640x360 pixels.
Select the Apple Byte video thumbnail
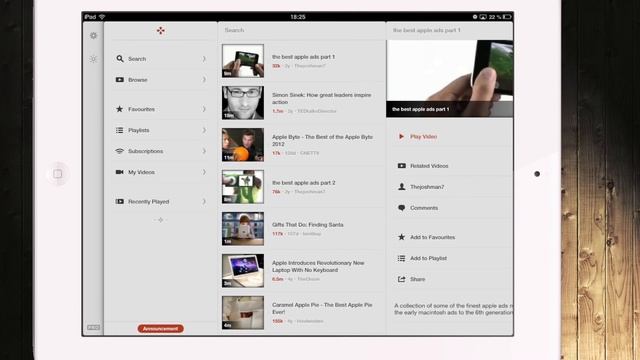(x=243, y=145)
